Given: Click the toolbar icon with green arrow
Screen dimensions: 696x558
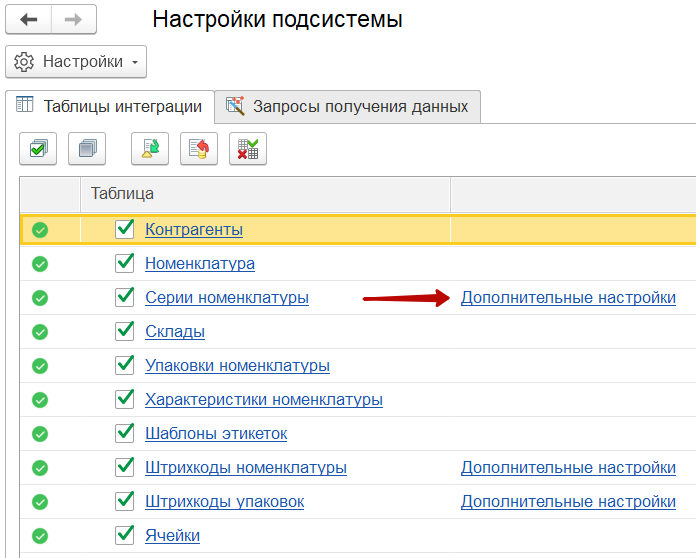Looking at the screenshot, I should click(150, 149).
